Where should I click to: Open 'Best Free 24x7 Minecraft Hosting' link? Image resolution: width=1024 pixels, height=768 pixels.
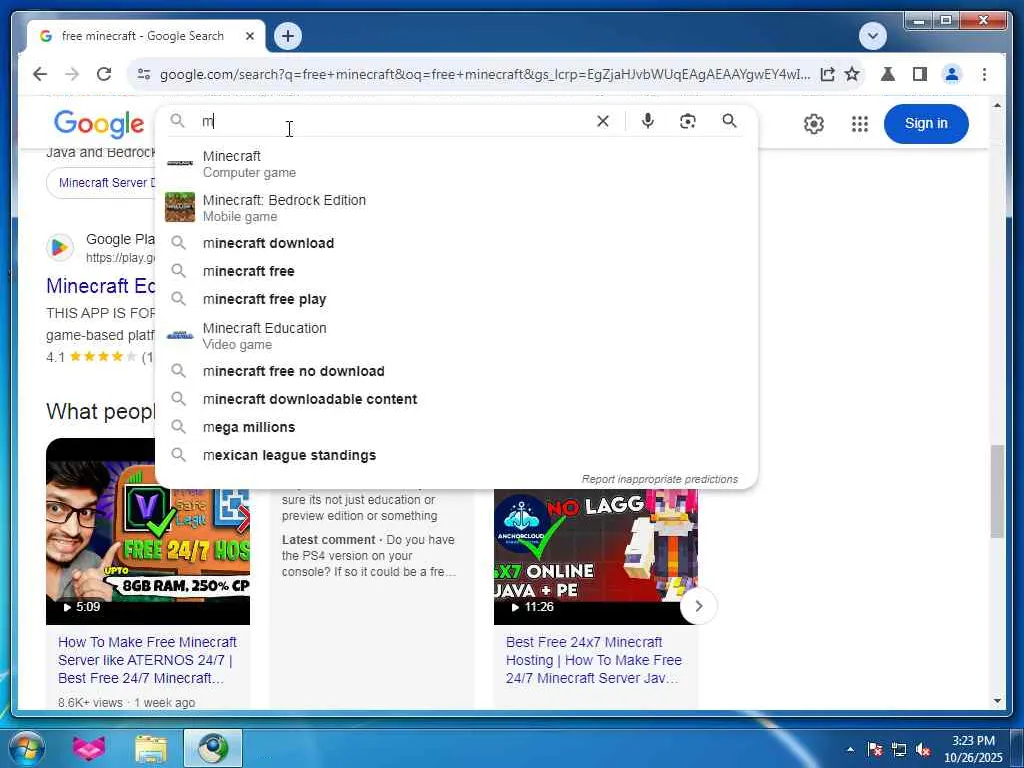click(593, 660)
